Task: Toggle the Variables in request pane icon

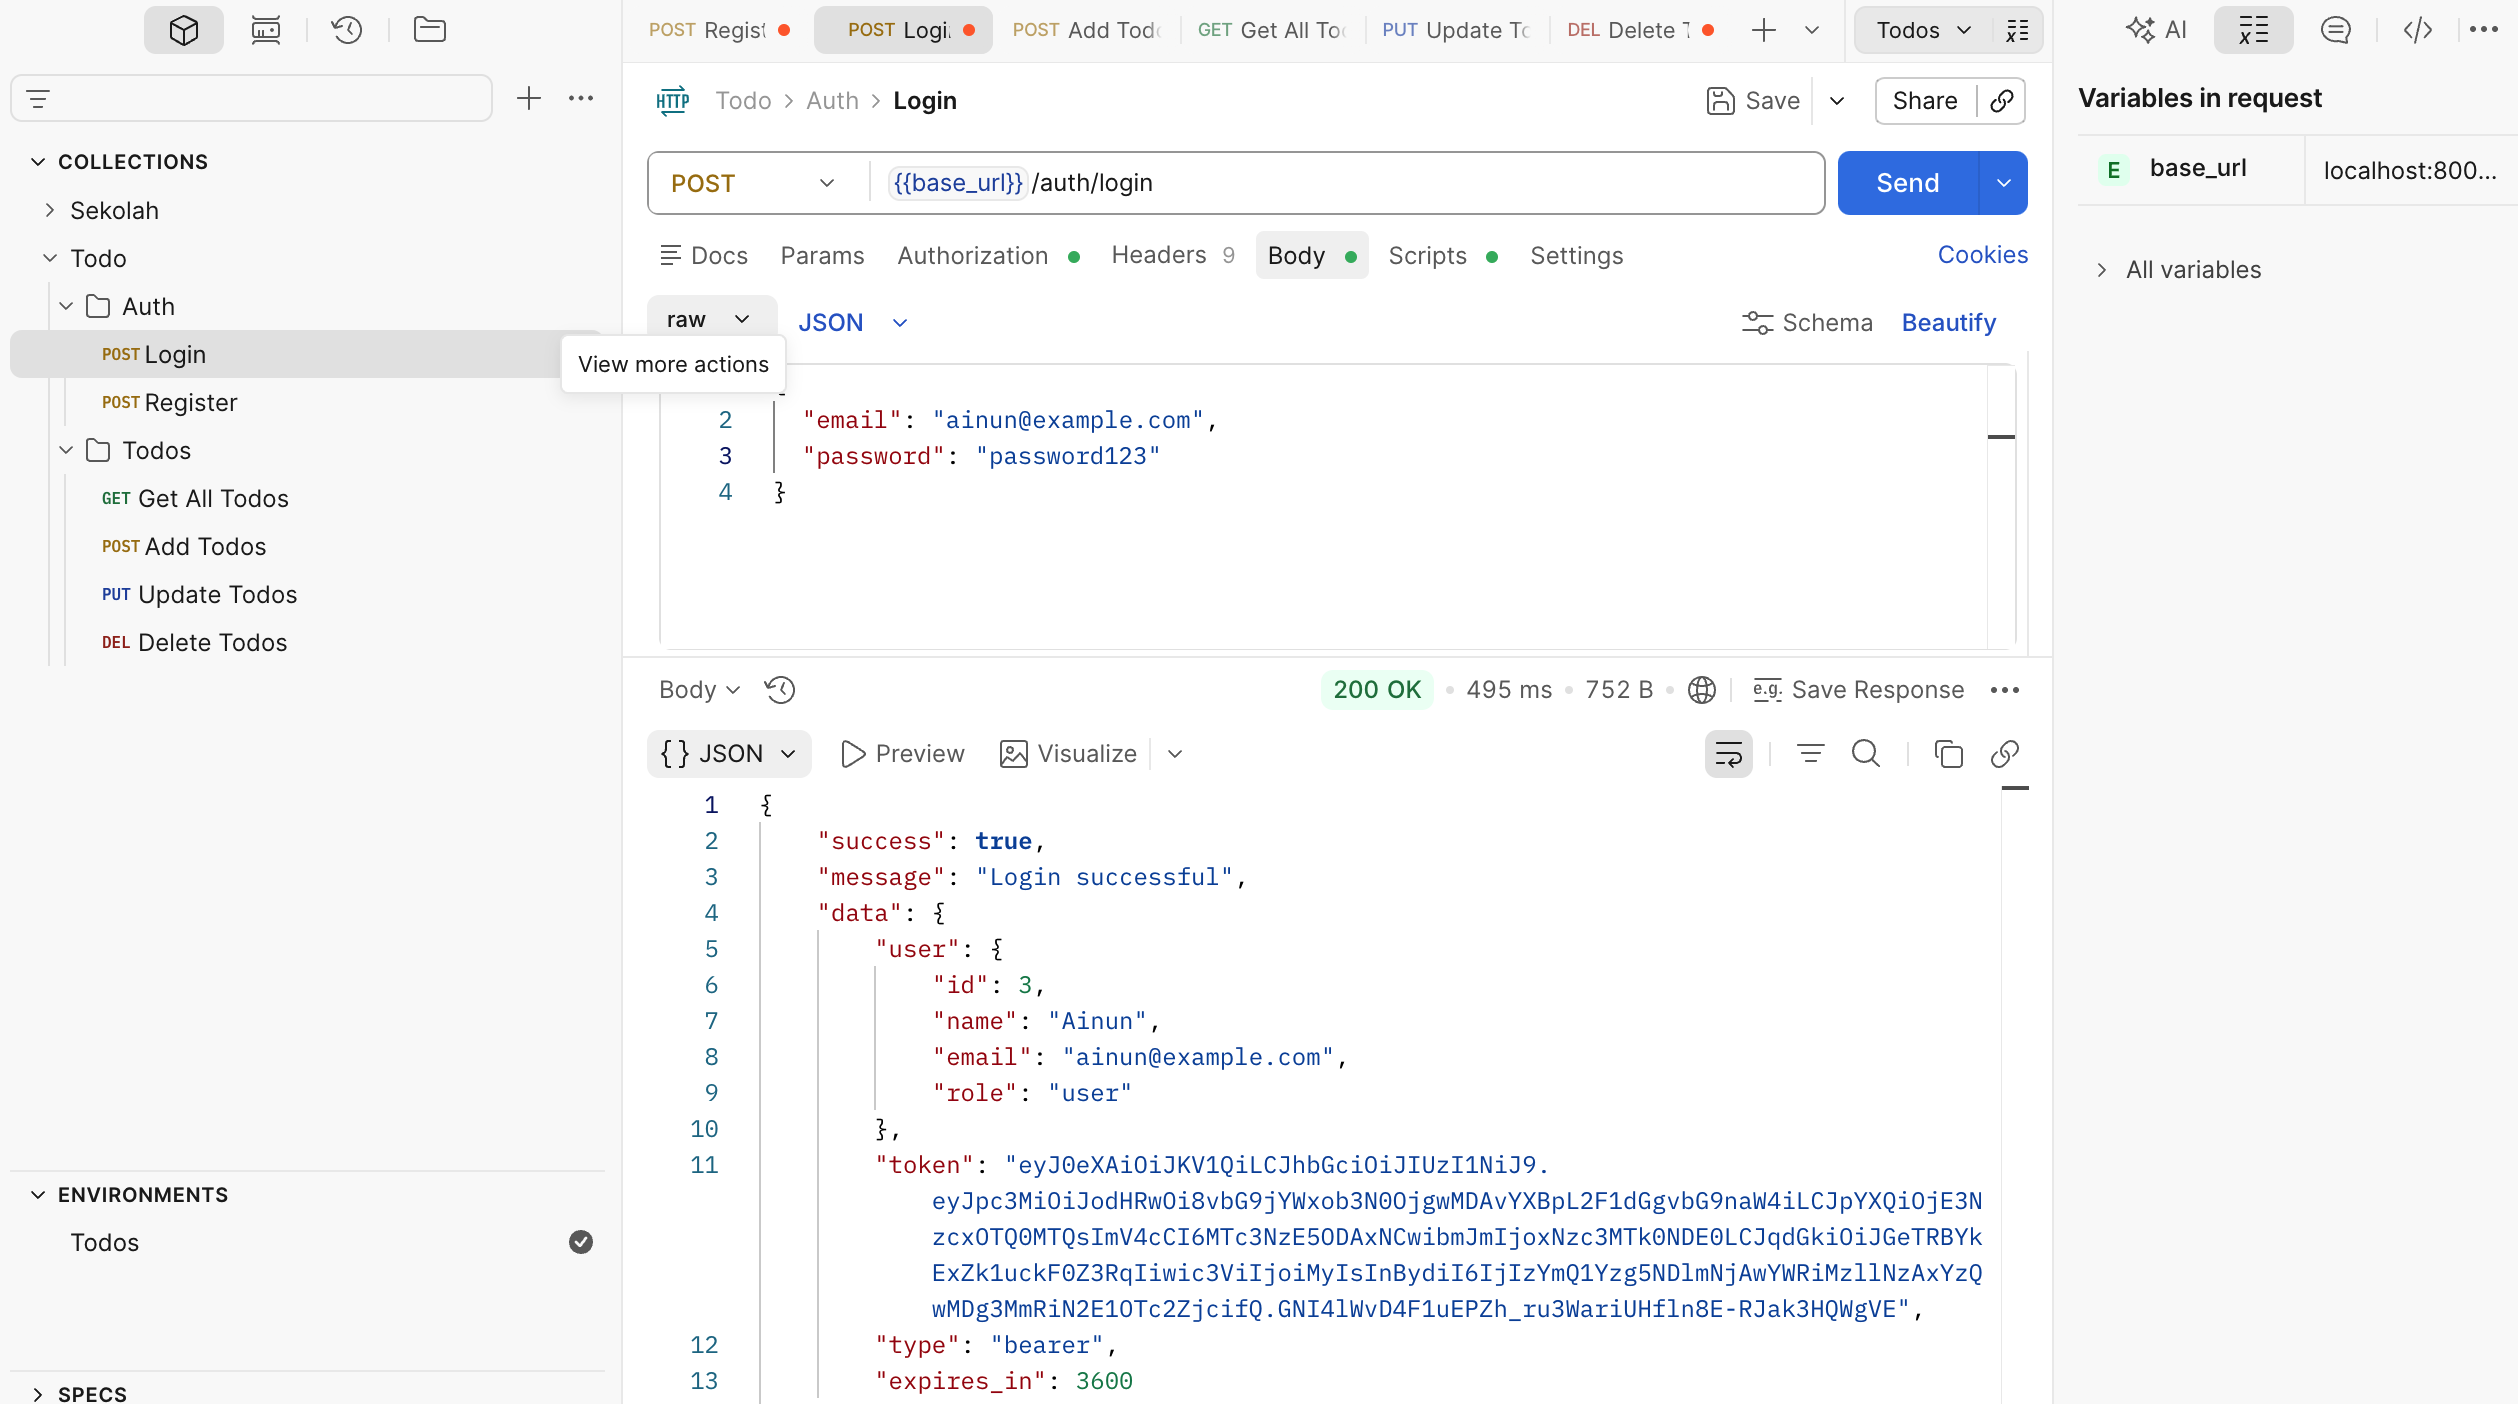Action: point(2253,30)
